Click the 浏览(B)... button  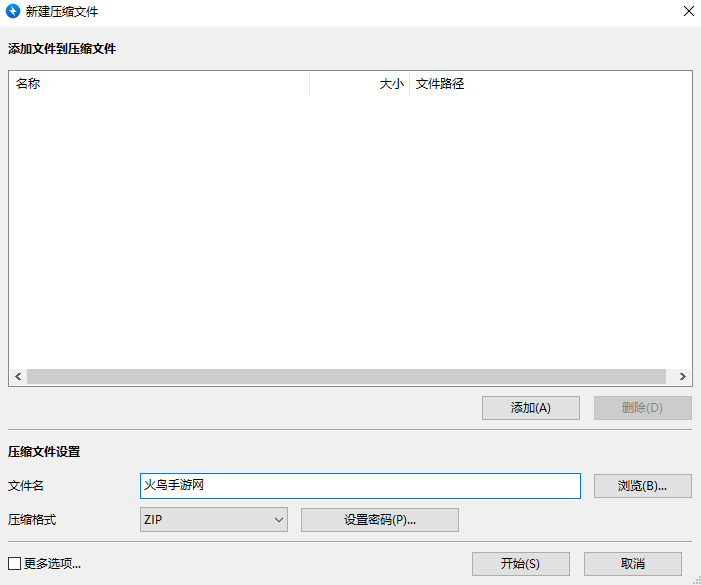click(642, 486)
